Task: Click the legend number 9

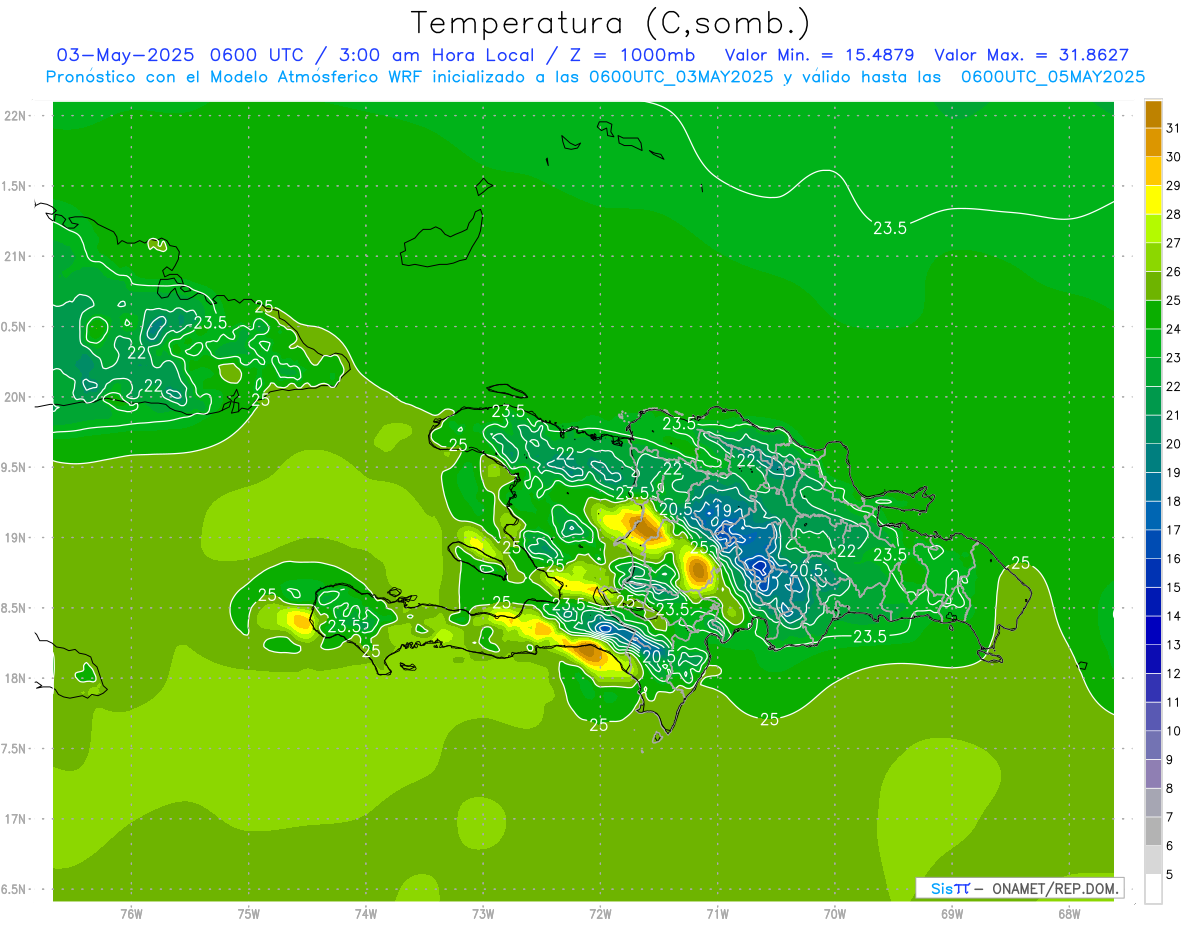Action: [x=1170, y=760]
